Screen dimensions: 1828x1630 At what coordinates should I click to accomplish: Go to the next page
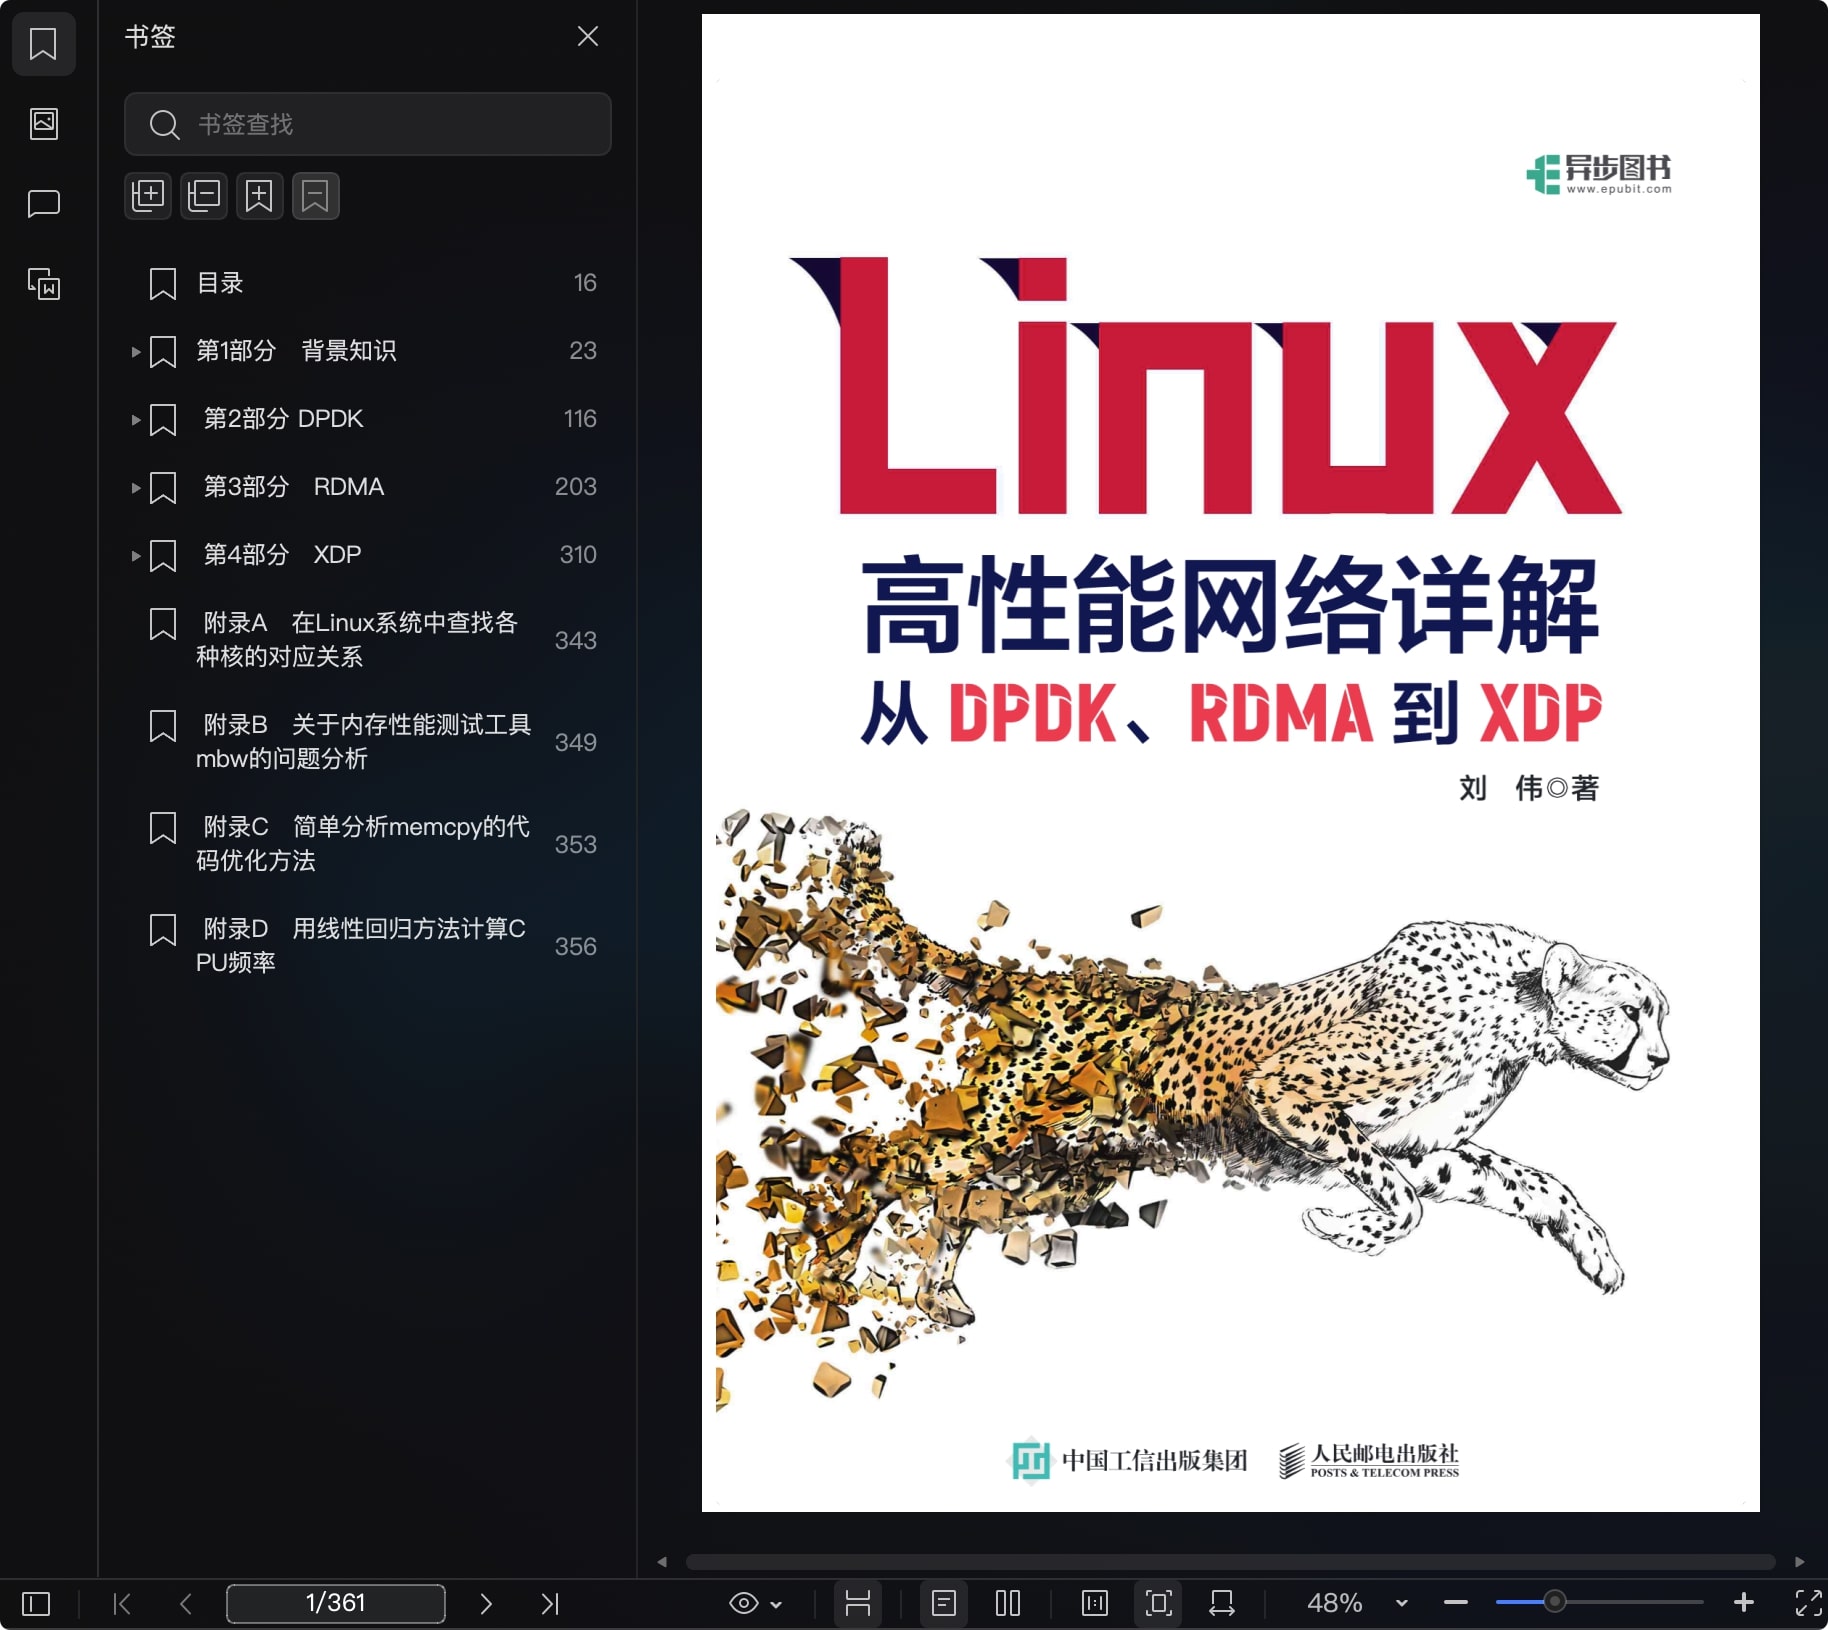pyautogui.click(x=486, y=1603)
